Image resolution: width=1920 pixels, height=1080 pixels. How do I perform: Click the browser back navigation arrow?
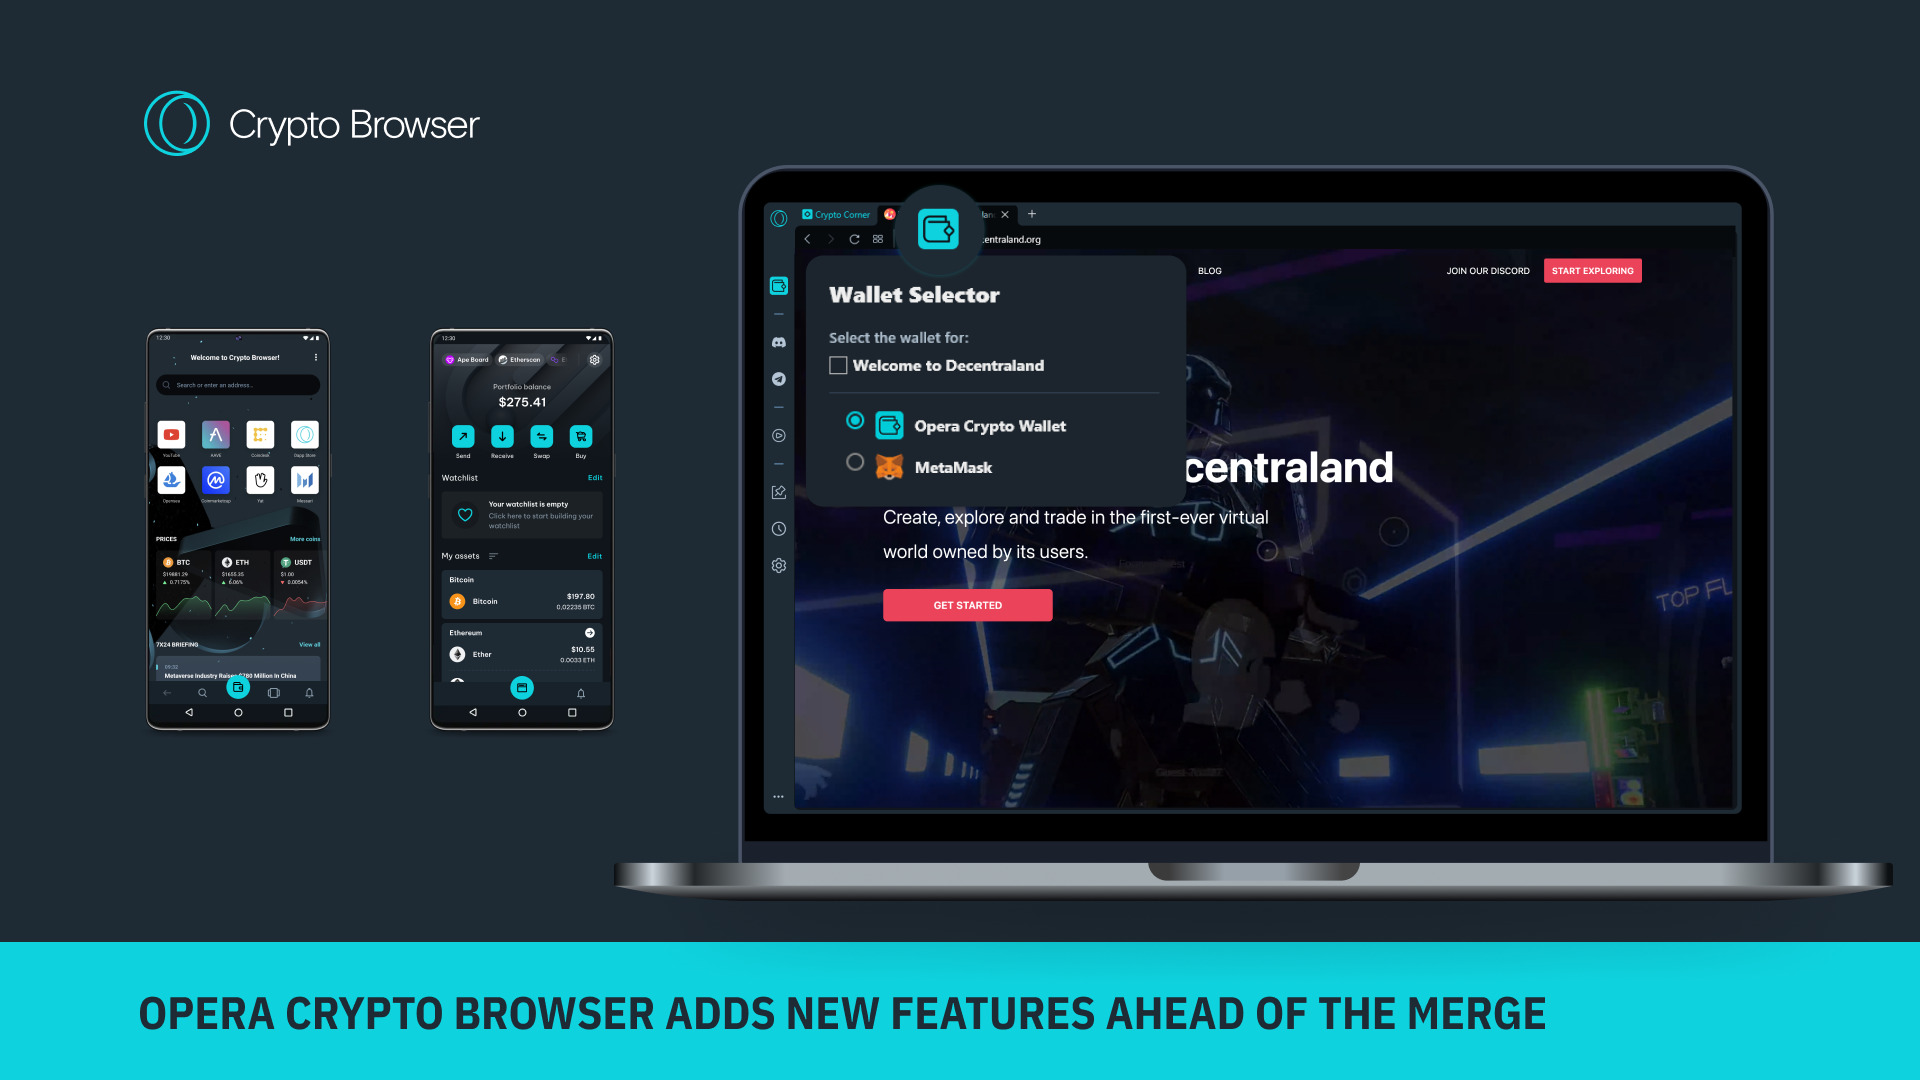click(807, 239)
